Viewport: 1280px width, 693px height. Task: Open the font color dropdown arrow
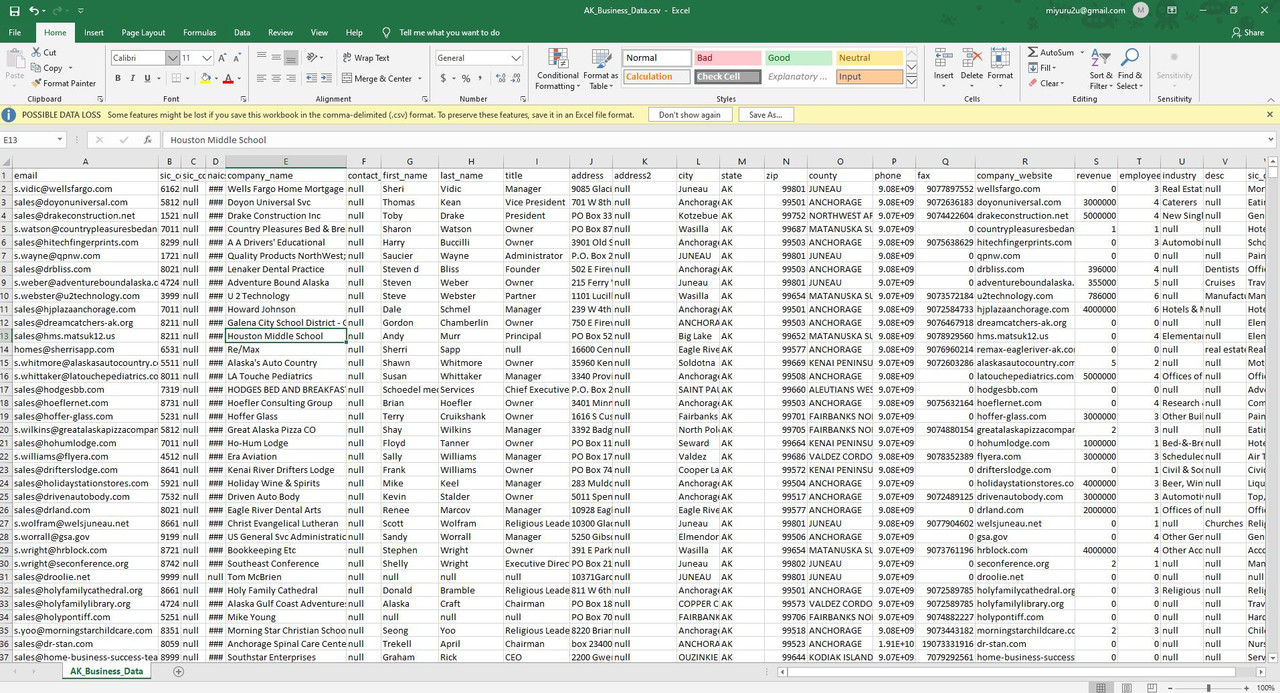(x=239, y=78)
